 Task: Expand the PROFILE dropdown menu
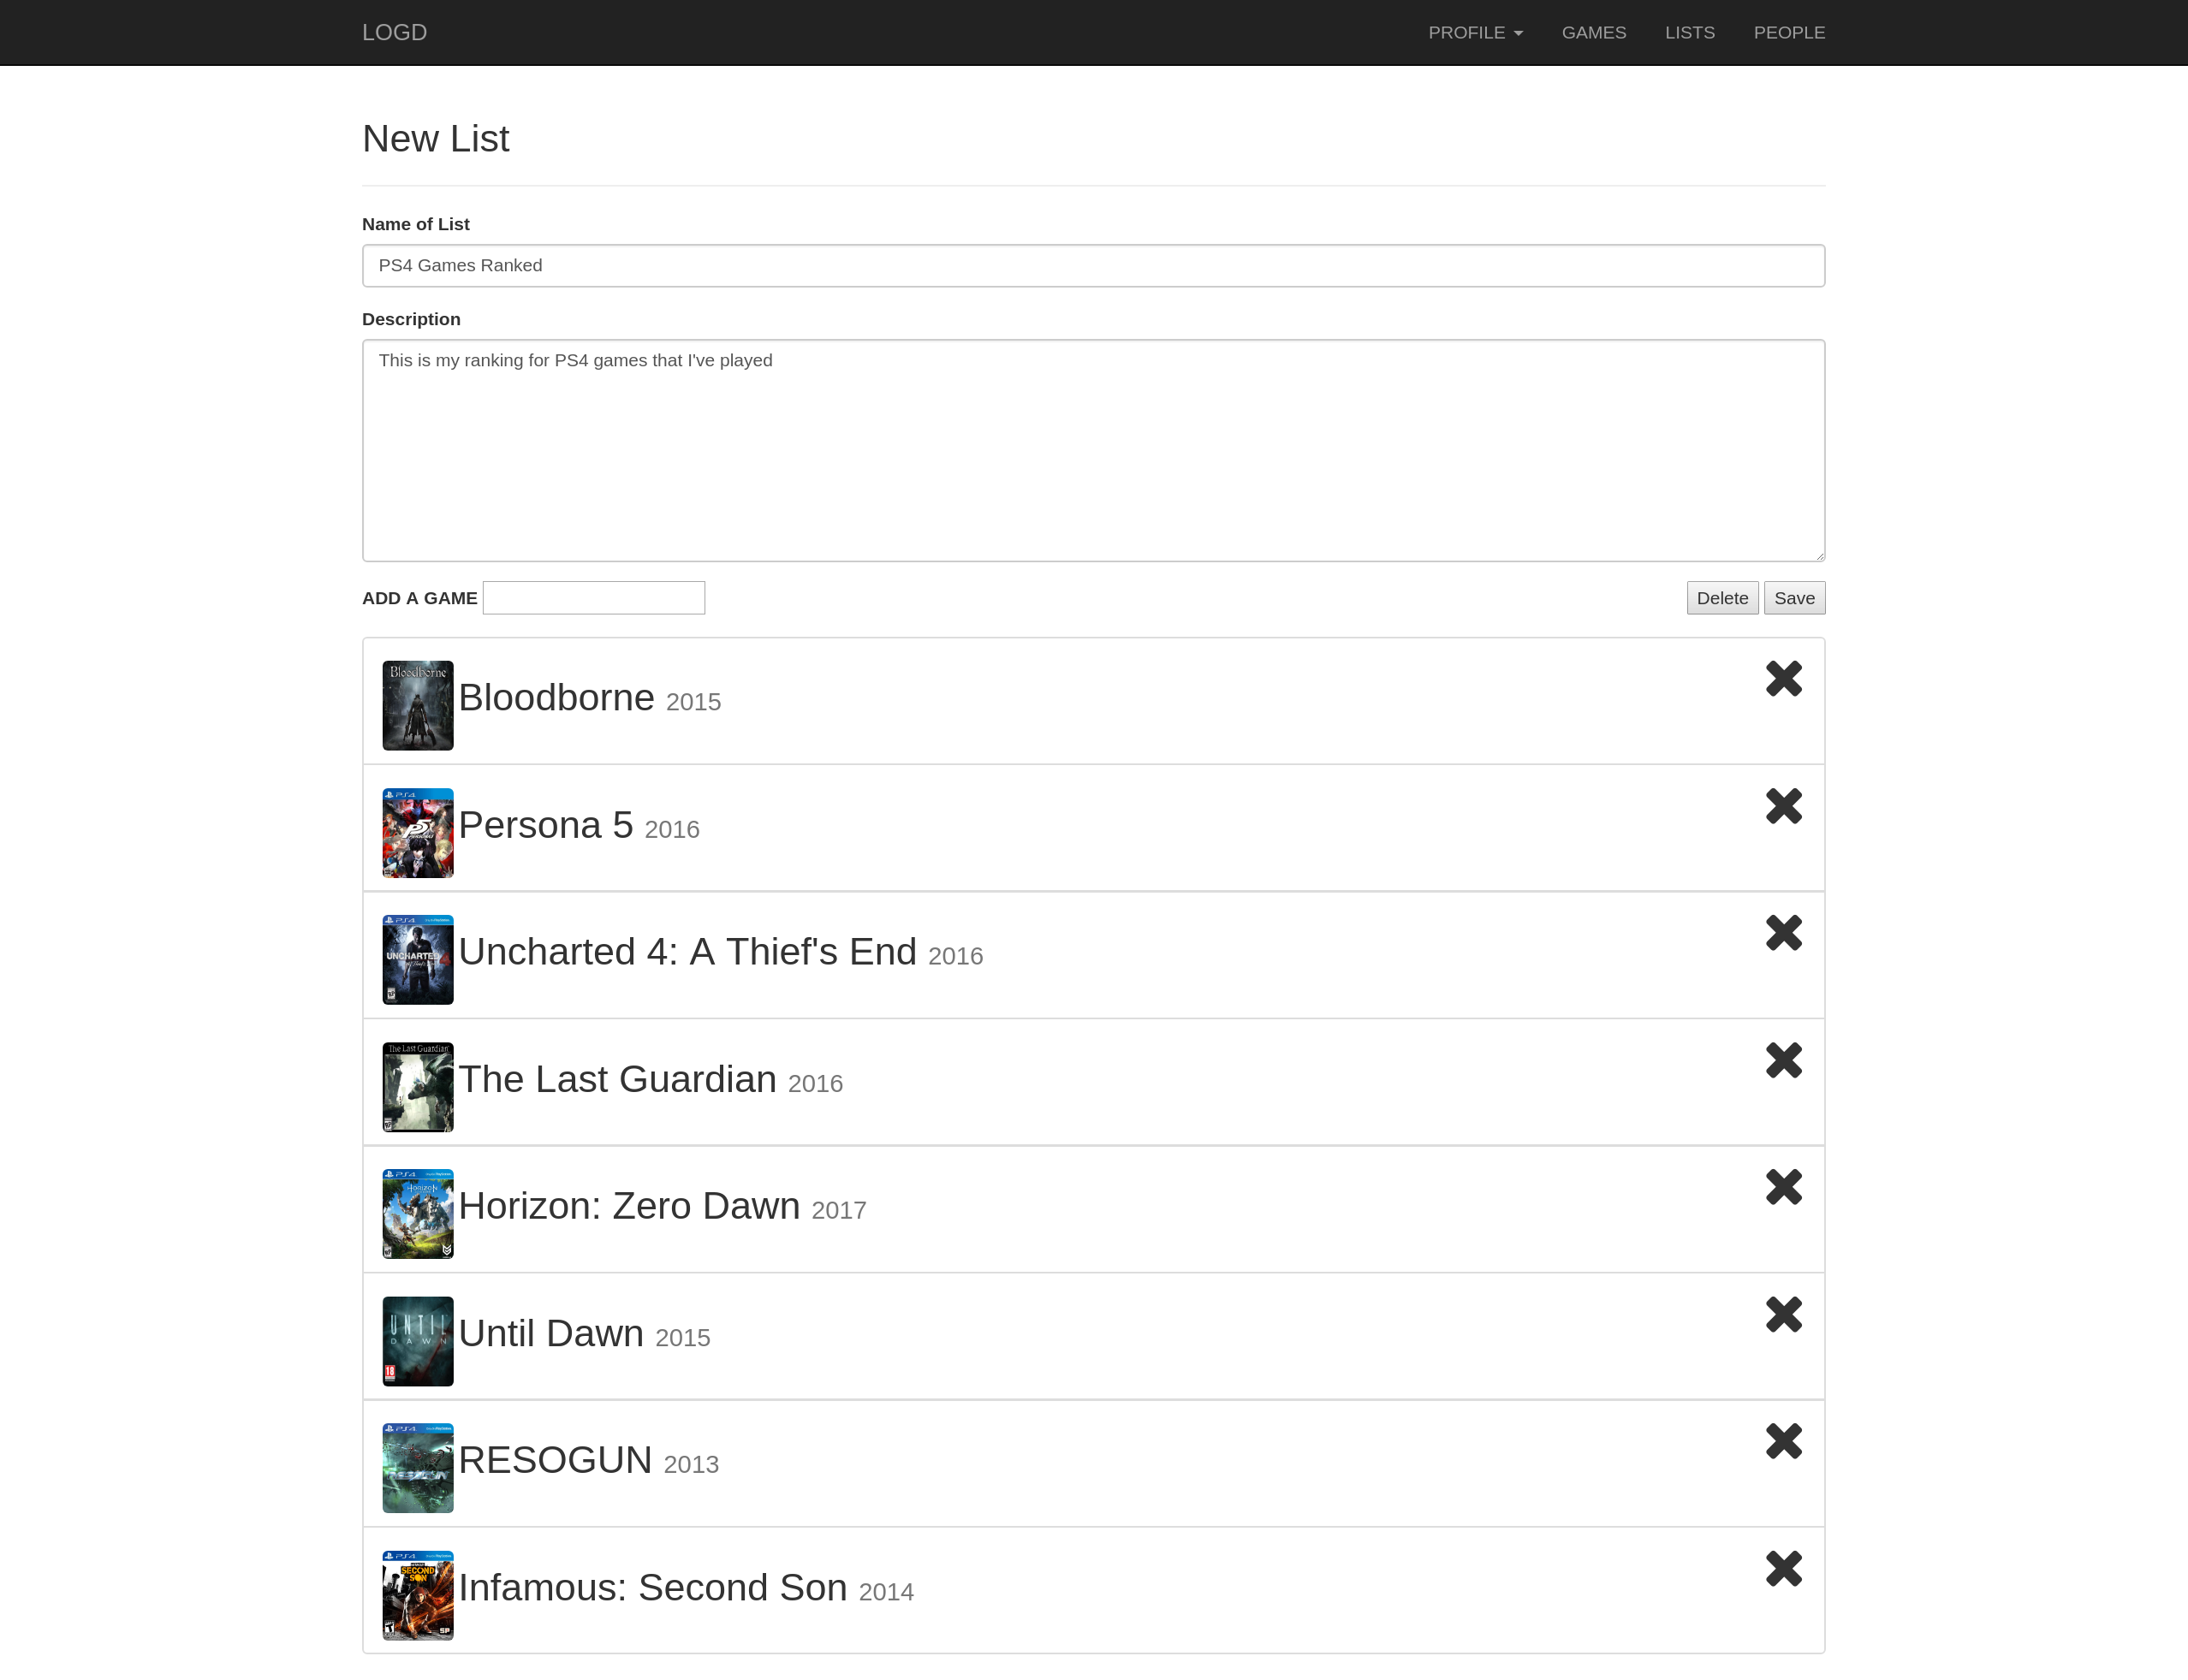pyautogui.click(x=1475, y=33)
